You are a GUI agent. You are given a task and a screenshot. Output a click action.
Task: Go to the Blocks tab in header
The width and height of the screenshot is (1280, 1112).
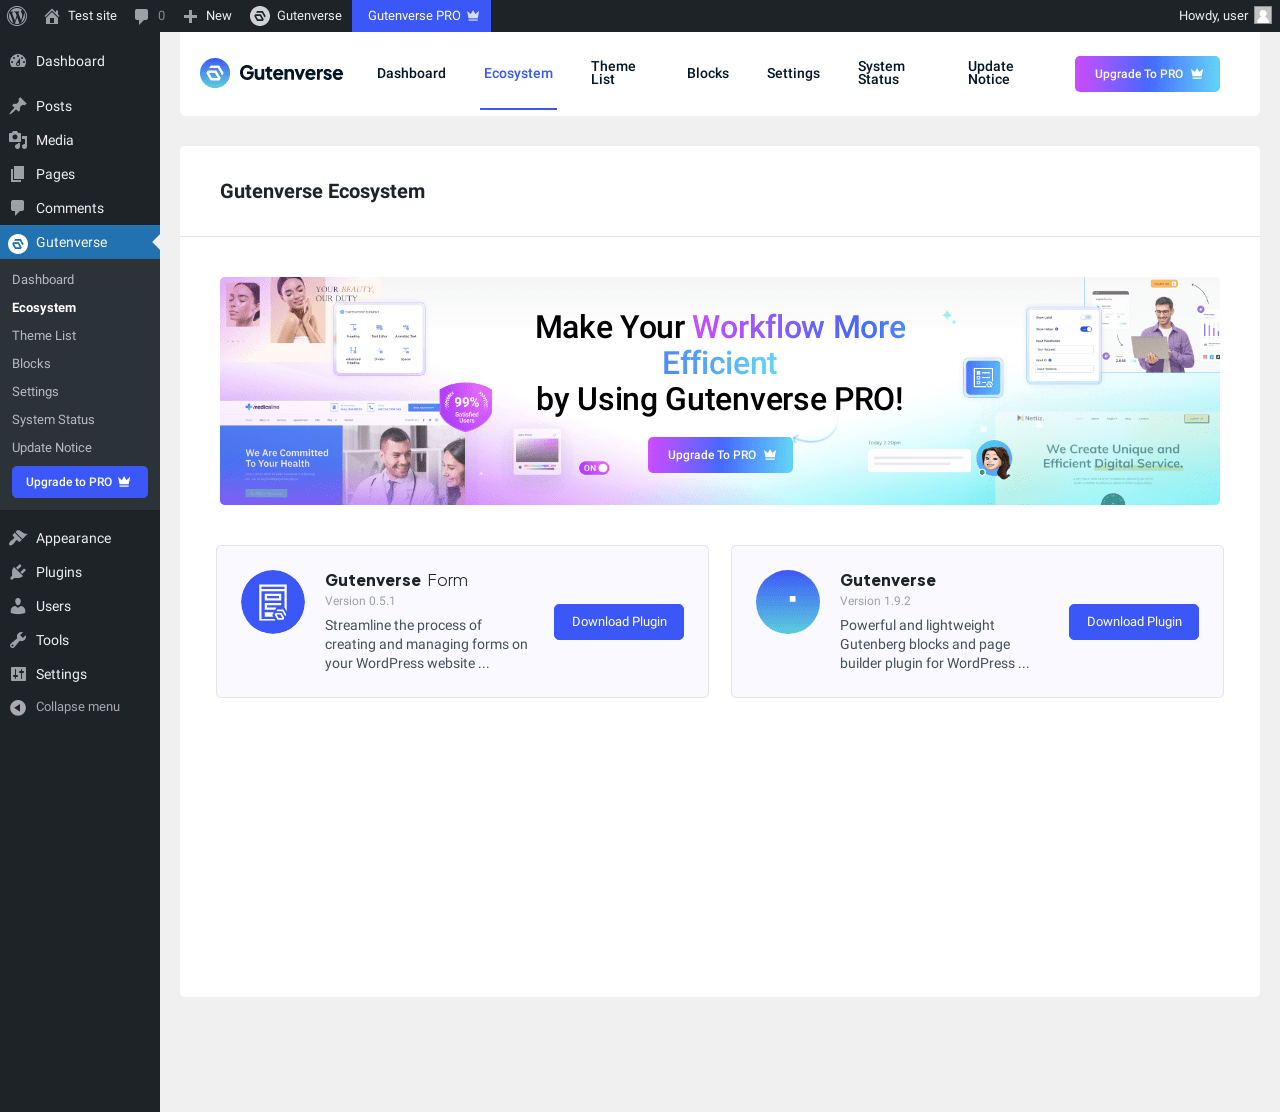tap(708, 74)
